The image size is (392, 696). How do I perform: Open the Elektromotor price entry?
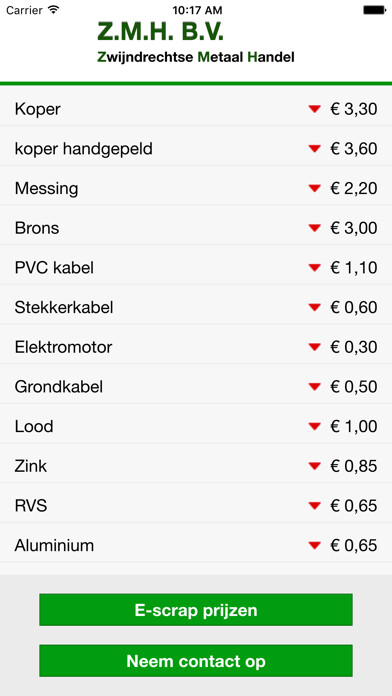pyautogui.click(x=196, y=347)
